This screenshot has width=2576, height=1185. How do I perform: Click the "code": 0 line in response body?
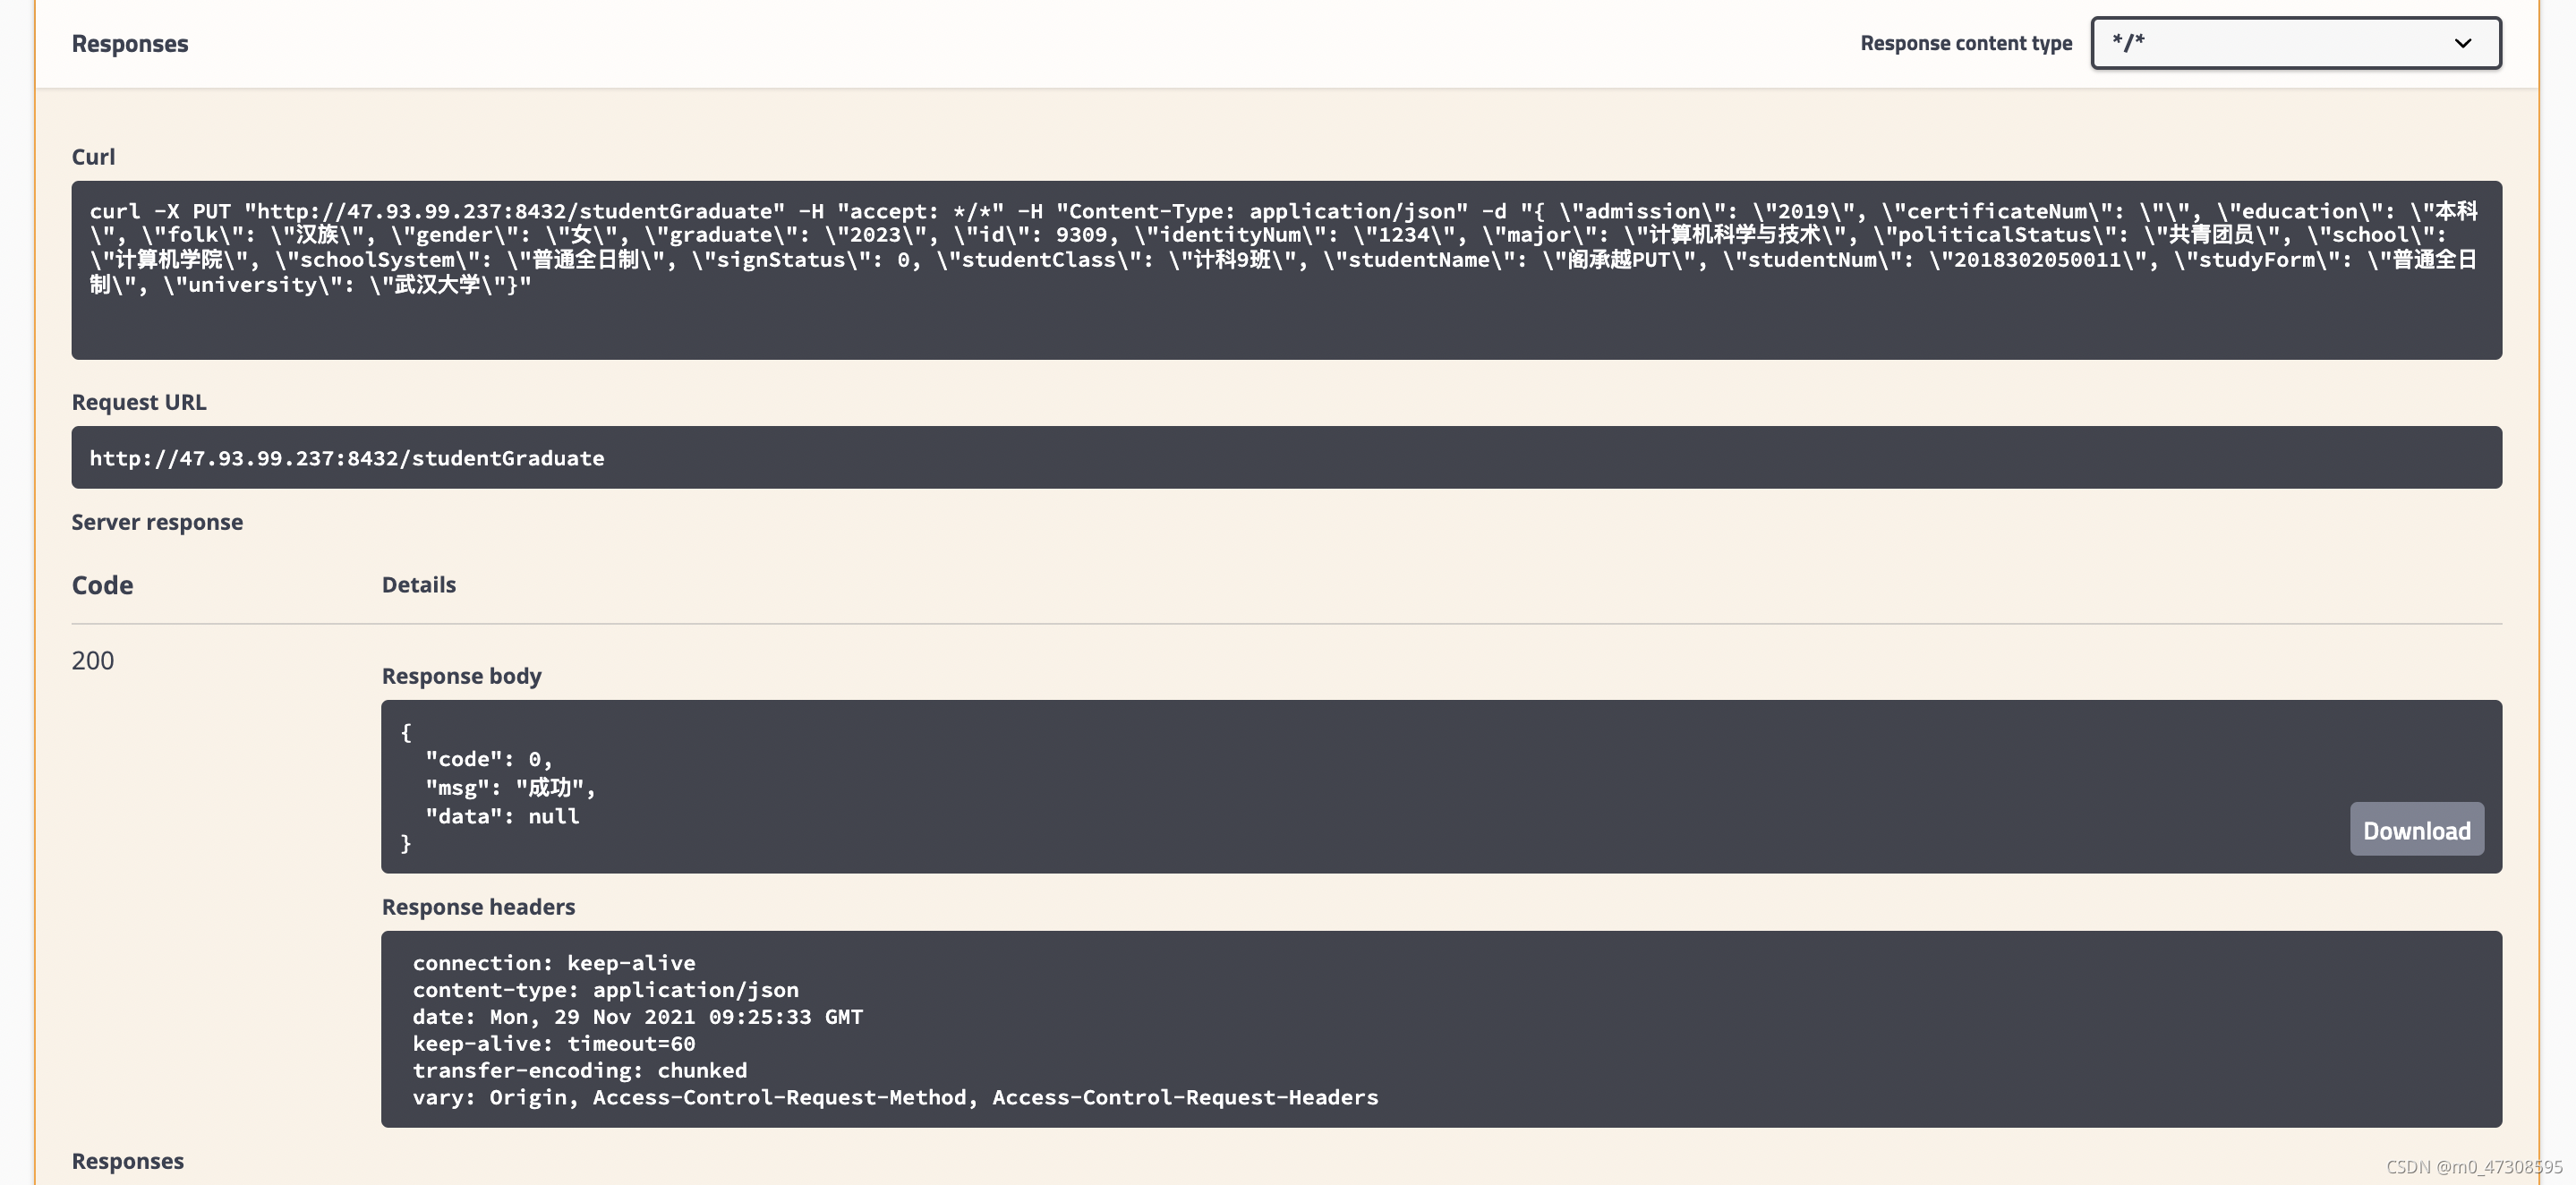click(489, 759)
